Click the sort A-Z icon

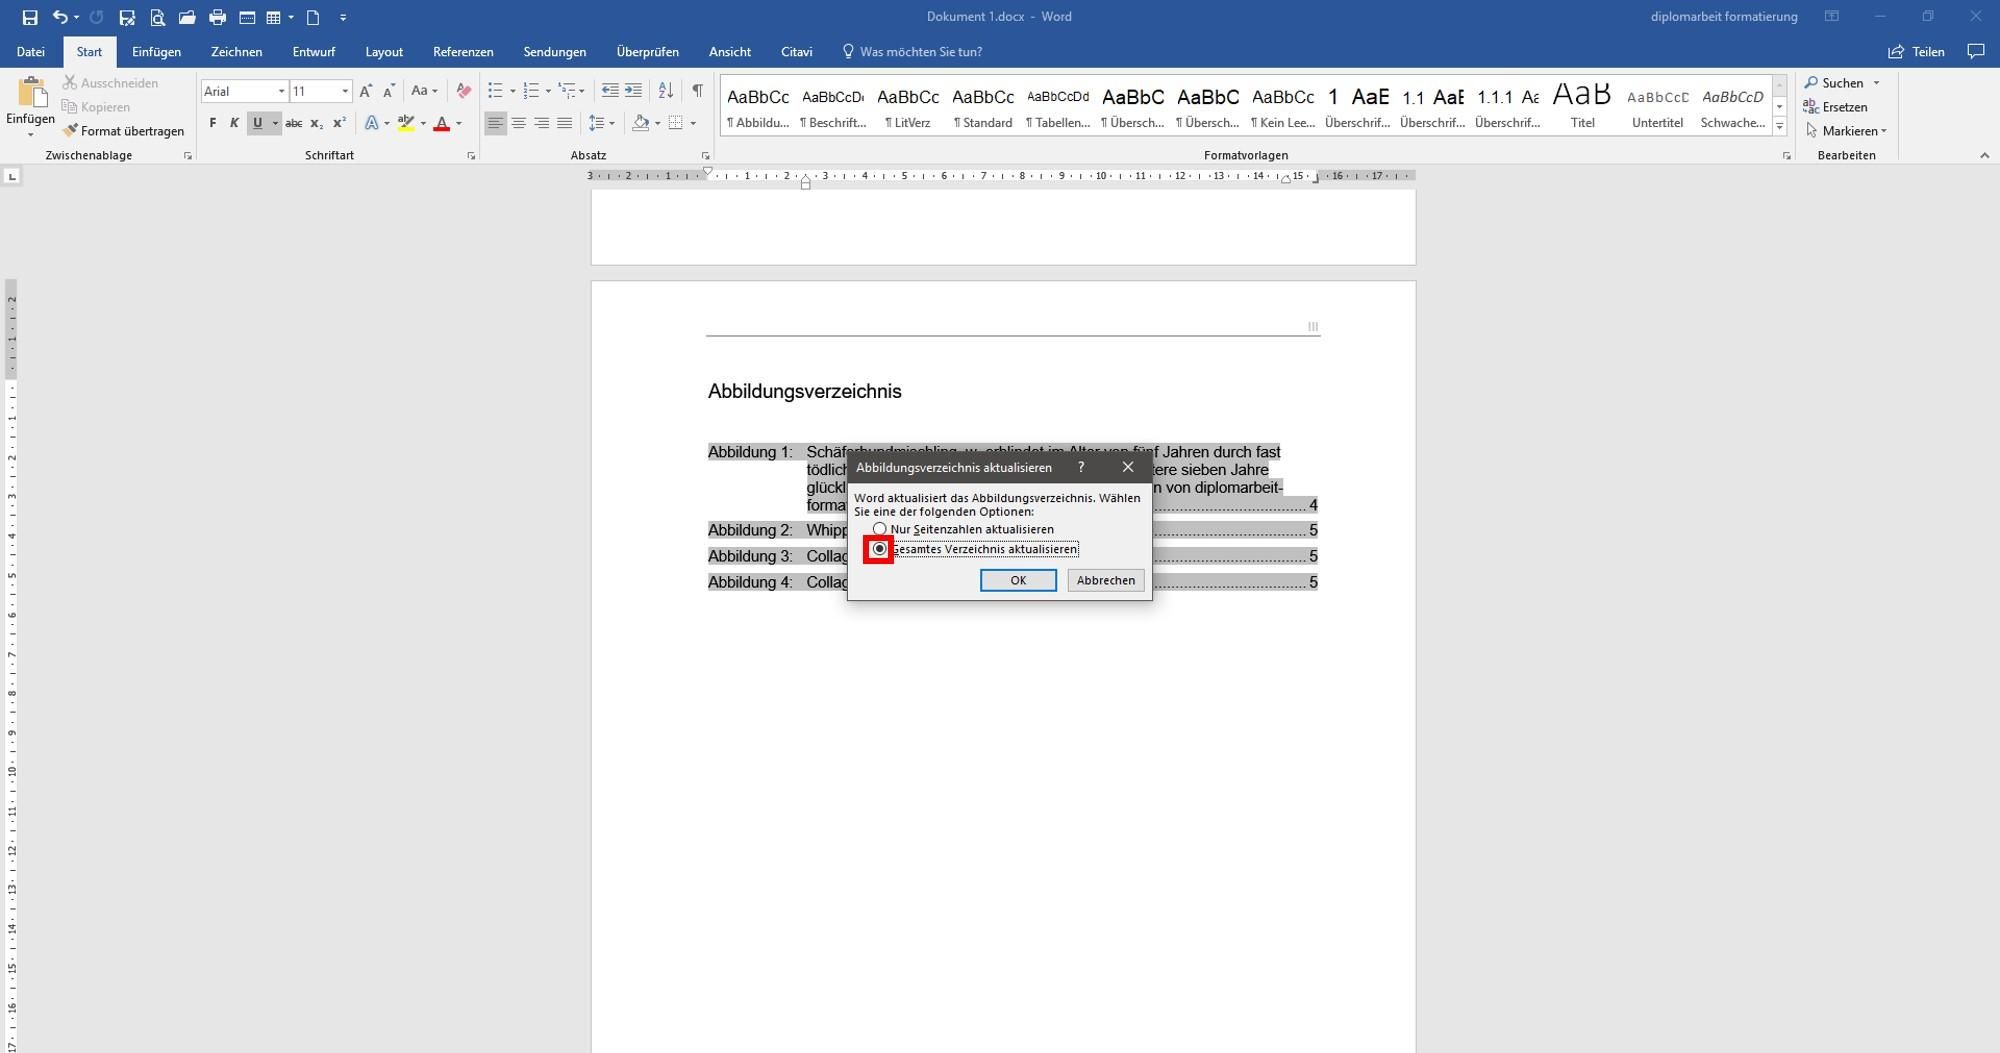(665, 91)
